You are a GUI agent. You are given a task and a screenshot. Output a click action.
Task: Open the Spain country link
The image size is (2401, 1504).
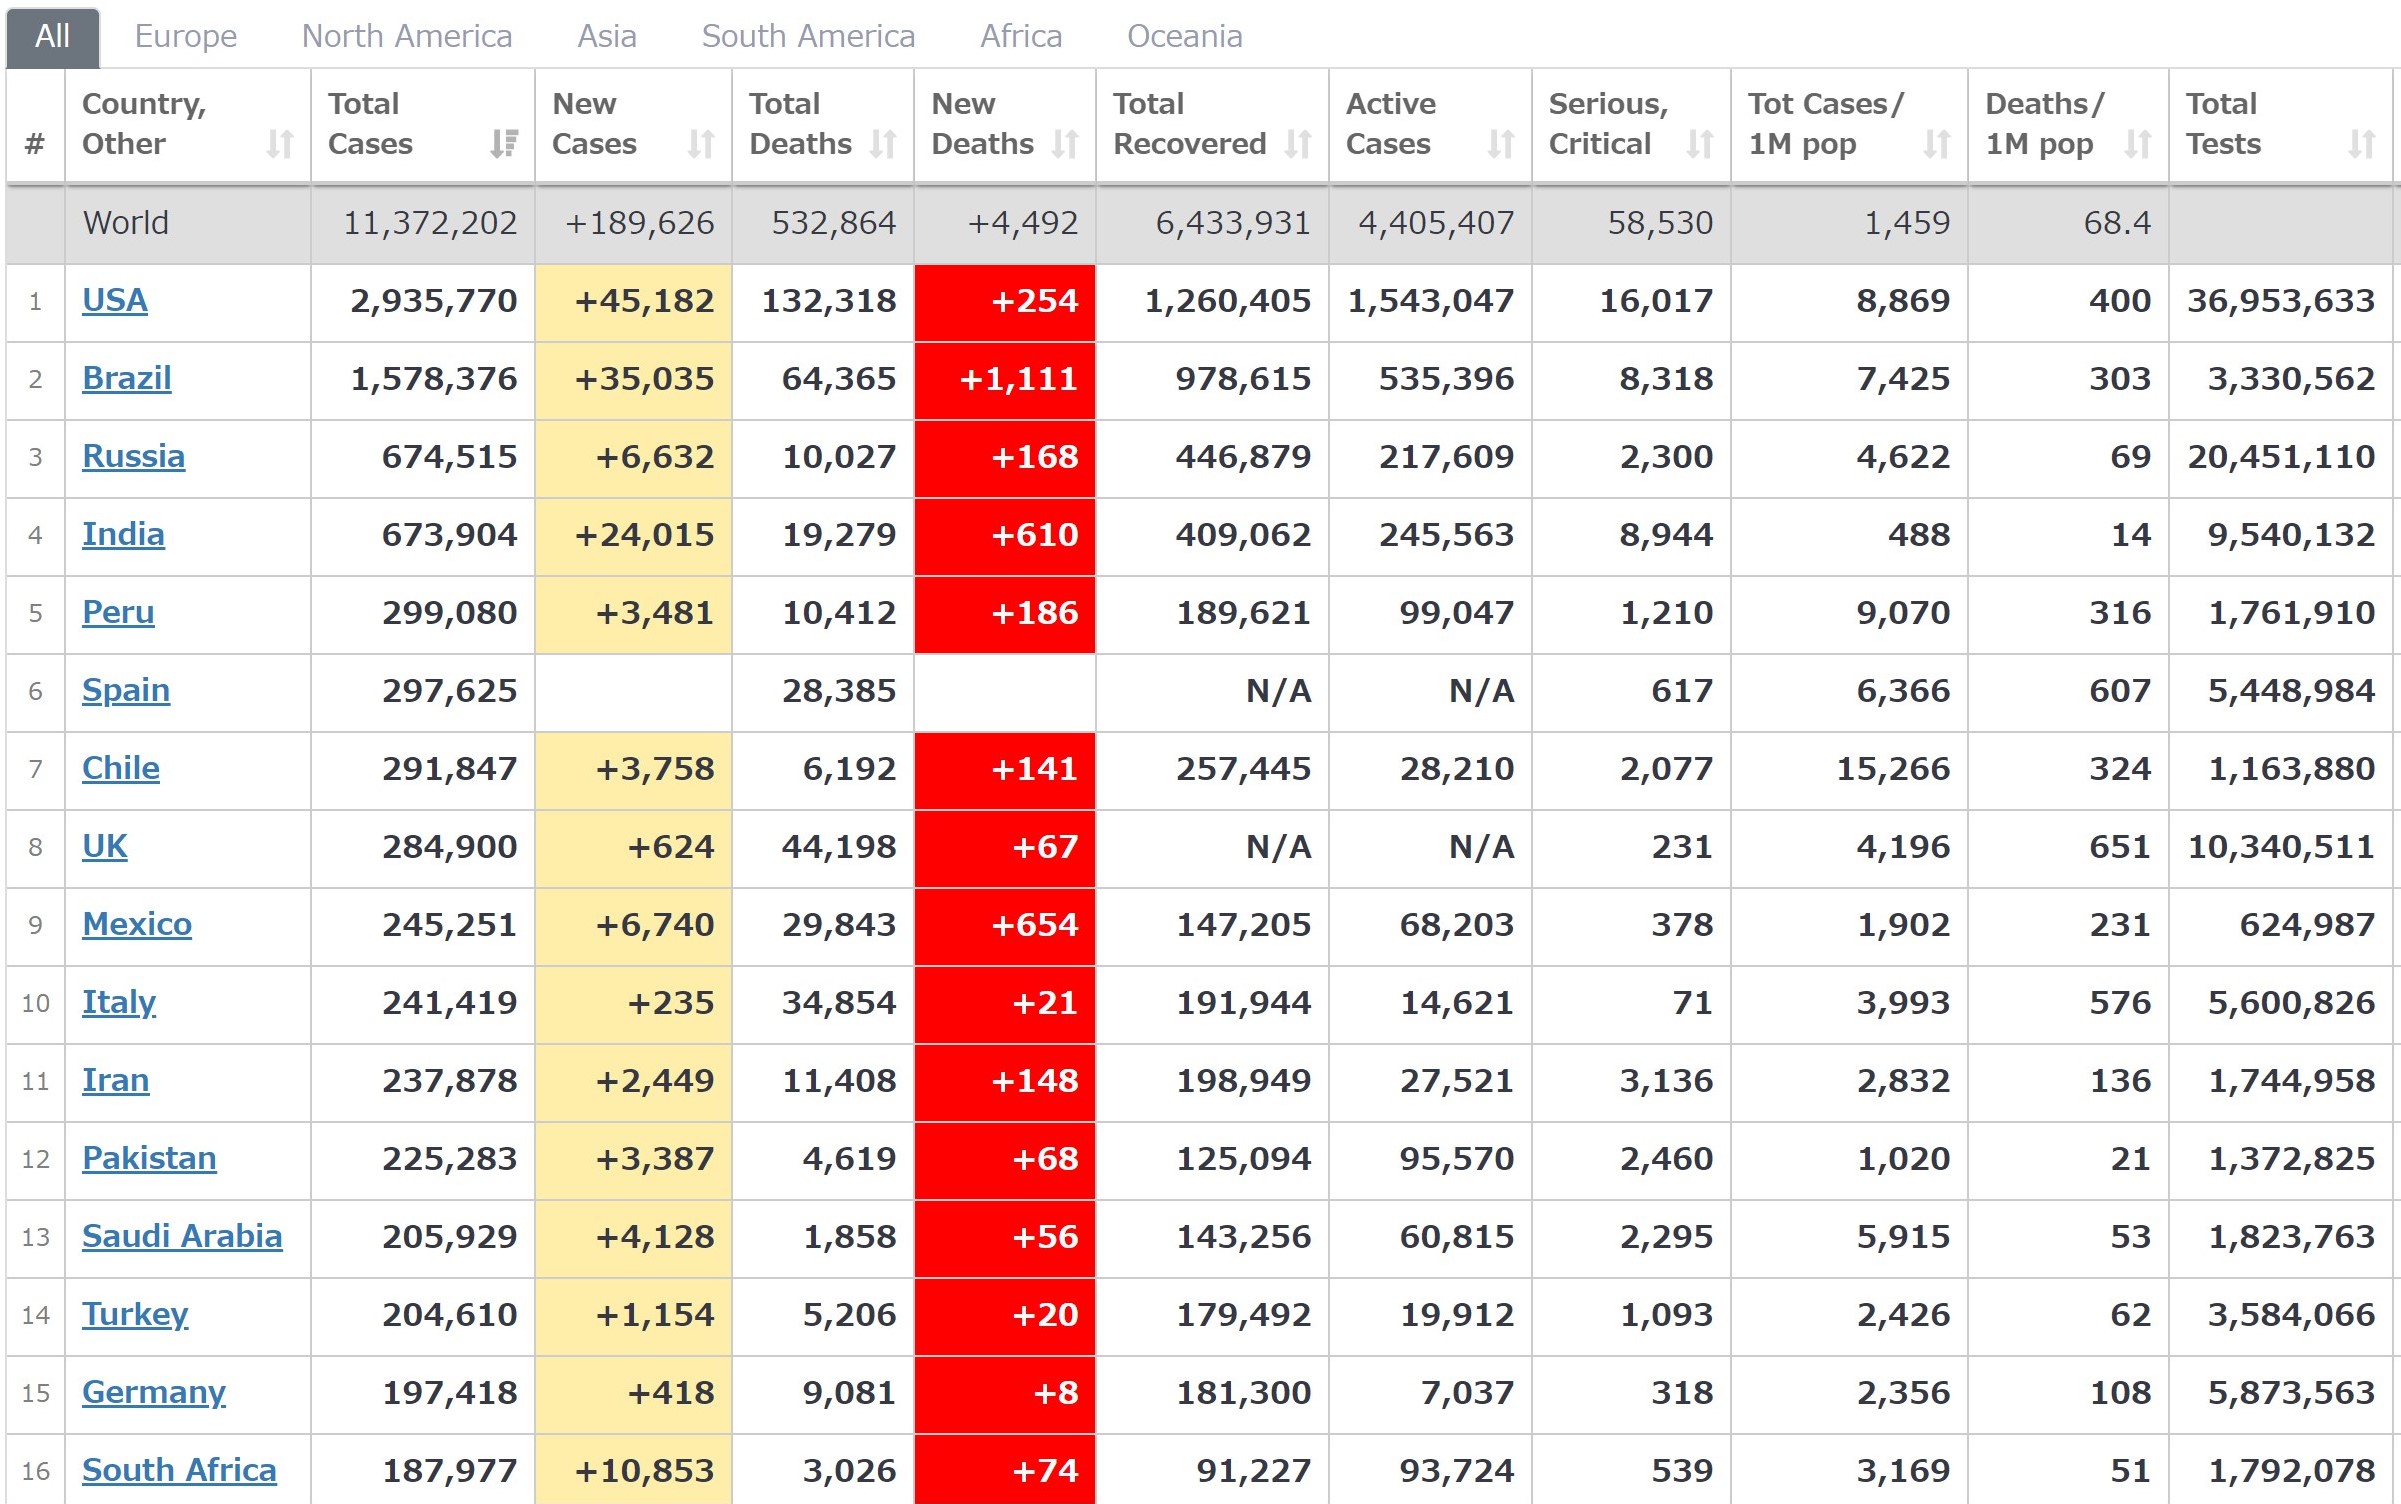[x=126, y=690]
